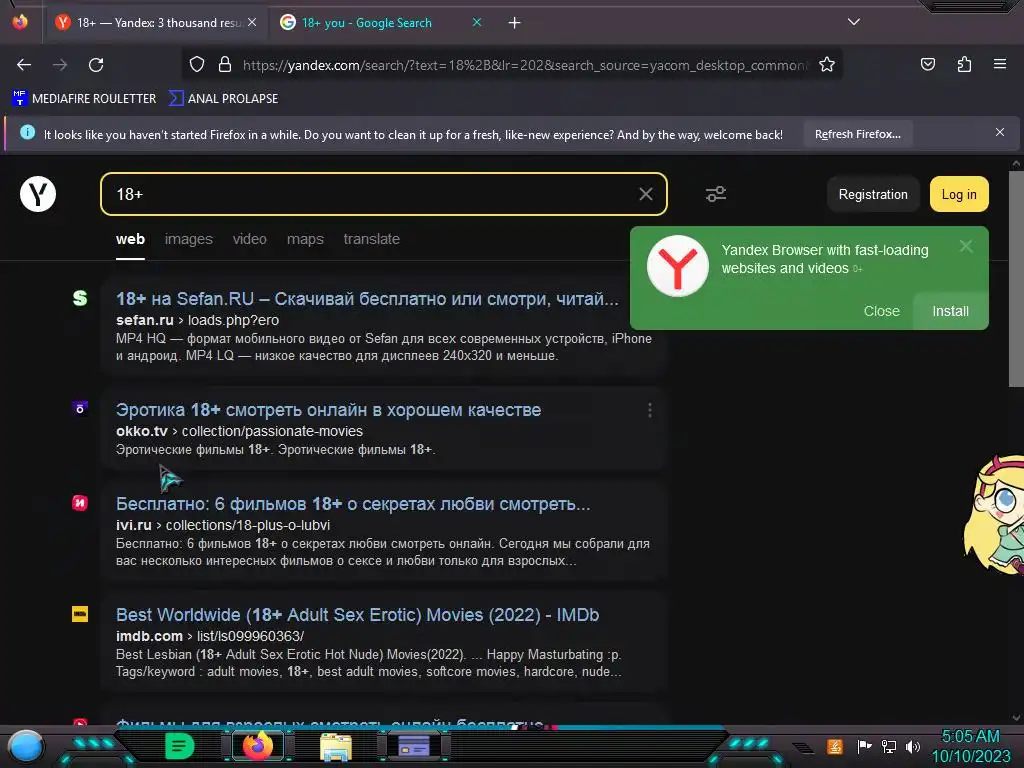Click the Yandex logo home icon
This screenshot has height=768, width=1024.
coord(38,194)
